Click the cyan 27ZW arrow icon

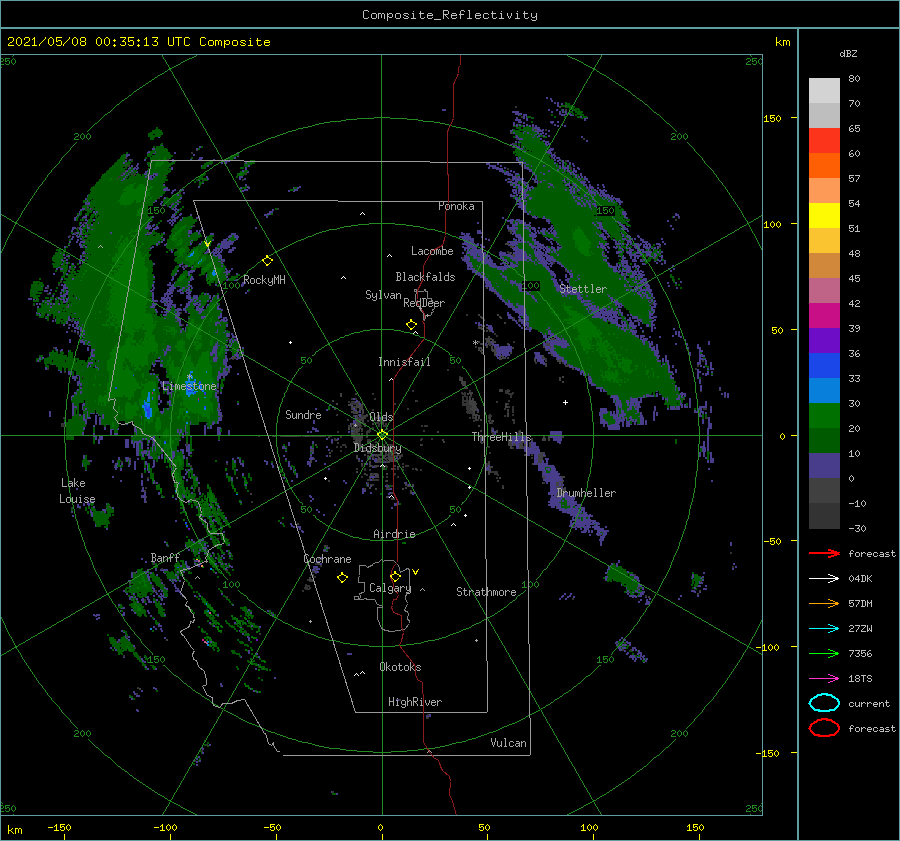[824, 629]
